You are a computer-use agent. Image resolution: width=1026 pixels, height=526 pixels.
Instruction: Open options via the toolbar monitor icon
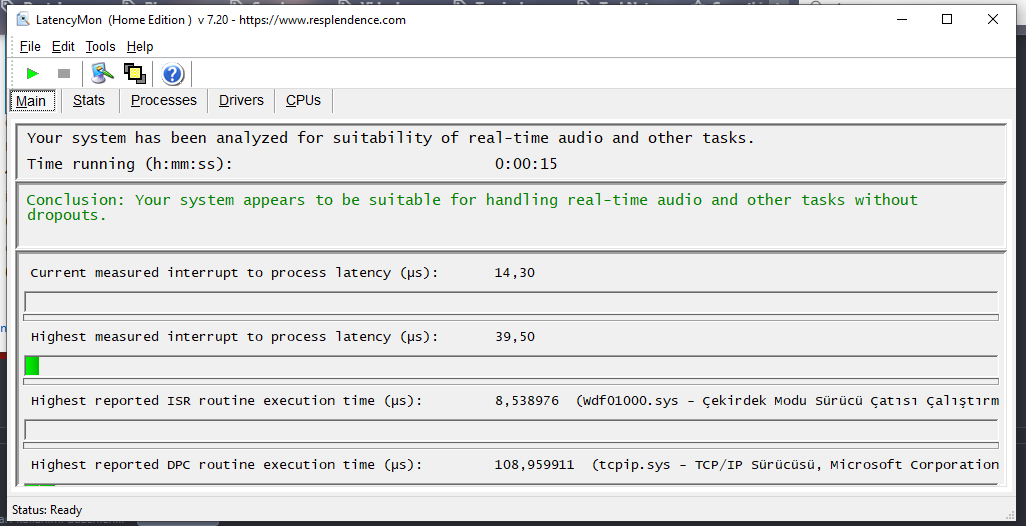click(101, 73)
